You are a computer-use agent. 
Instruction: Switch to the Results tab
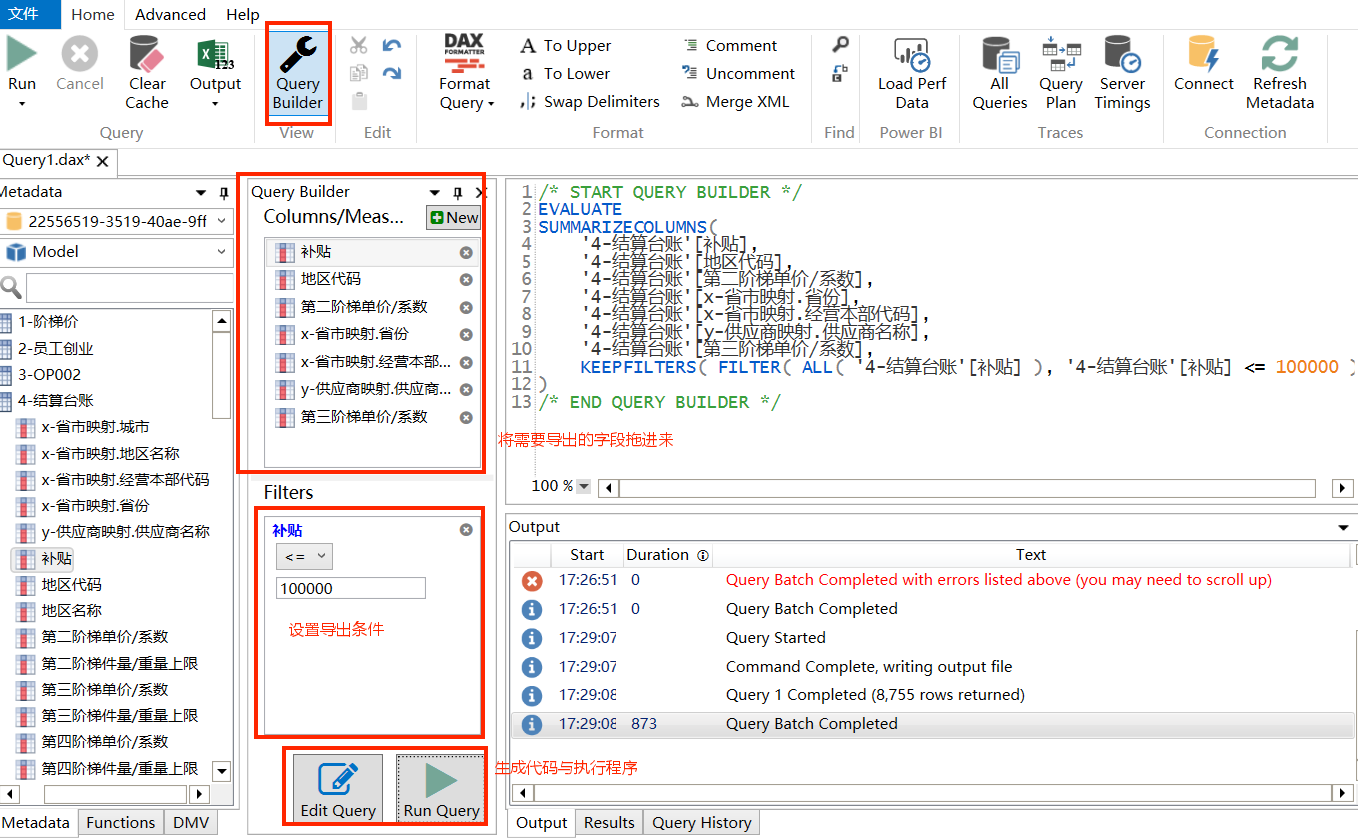[x=609, y=822]
